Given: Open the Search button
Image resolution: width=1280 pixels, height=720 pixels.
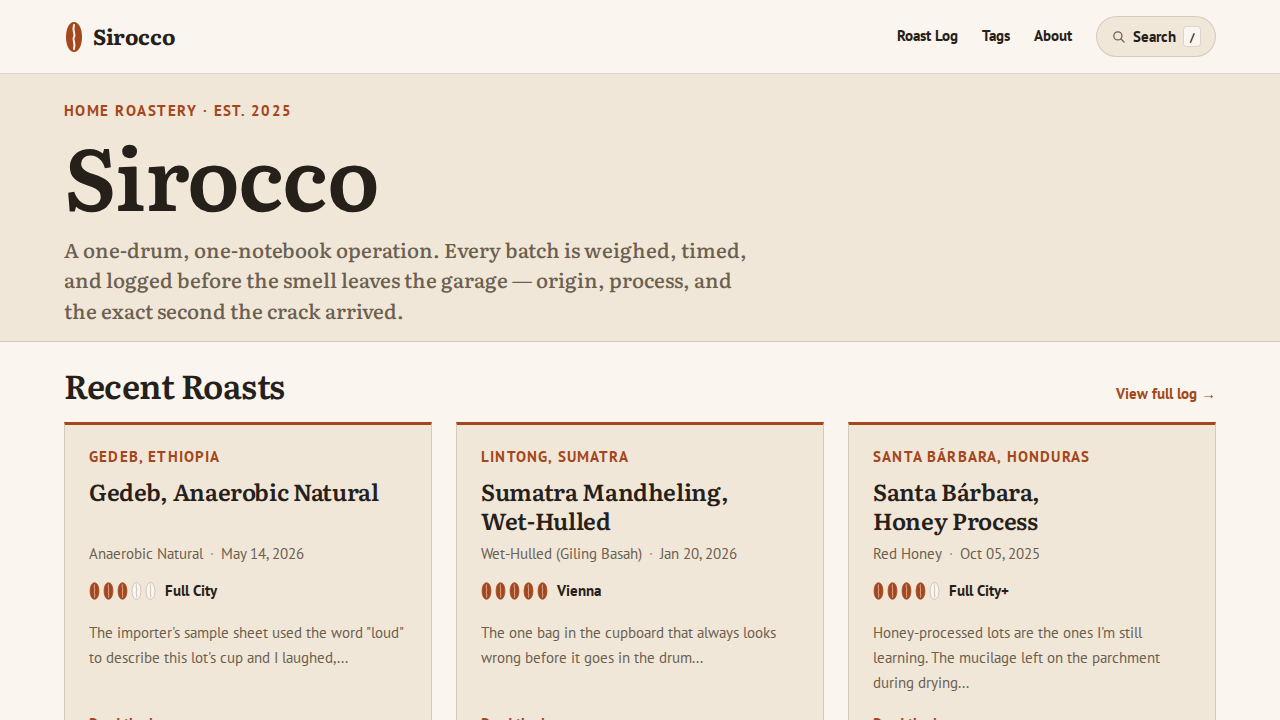Looking at the screenshot, I should tap(1156, 37).
